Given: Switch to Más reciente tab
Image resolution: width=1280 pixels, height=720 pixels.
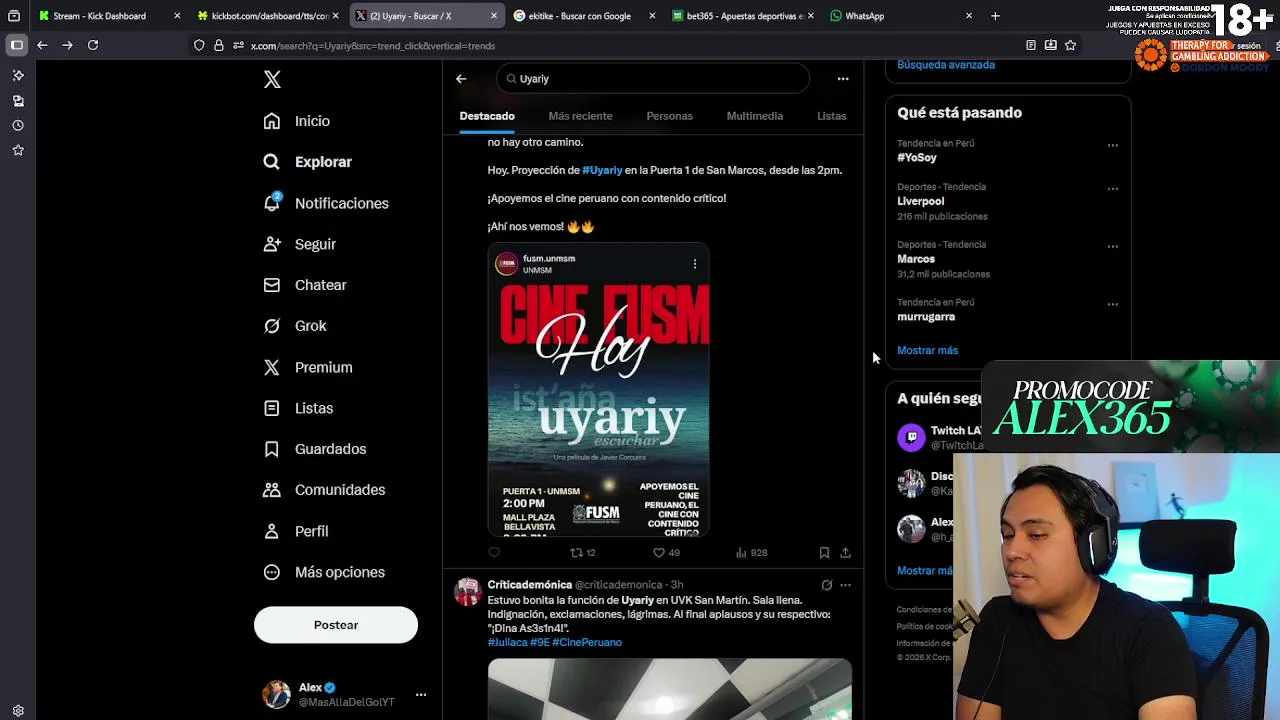Looking at the screenshot, I should pyautogui.click(x=580, y=116).
